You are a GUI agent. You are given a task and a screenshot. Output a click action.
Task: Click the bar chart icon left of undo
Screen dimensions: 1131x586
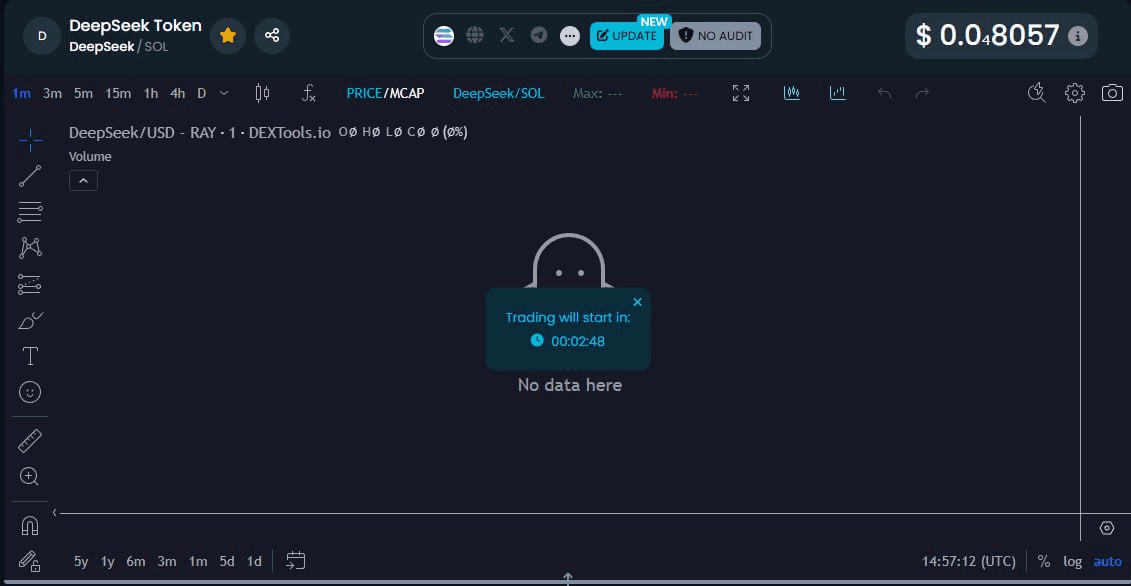(x=837, y=93)
